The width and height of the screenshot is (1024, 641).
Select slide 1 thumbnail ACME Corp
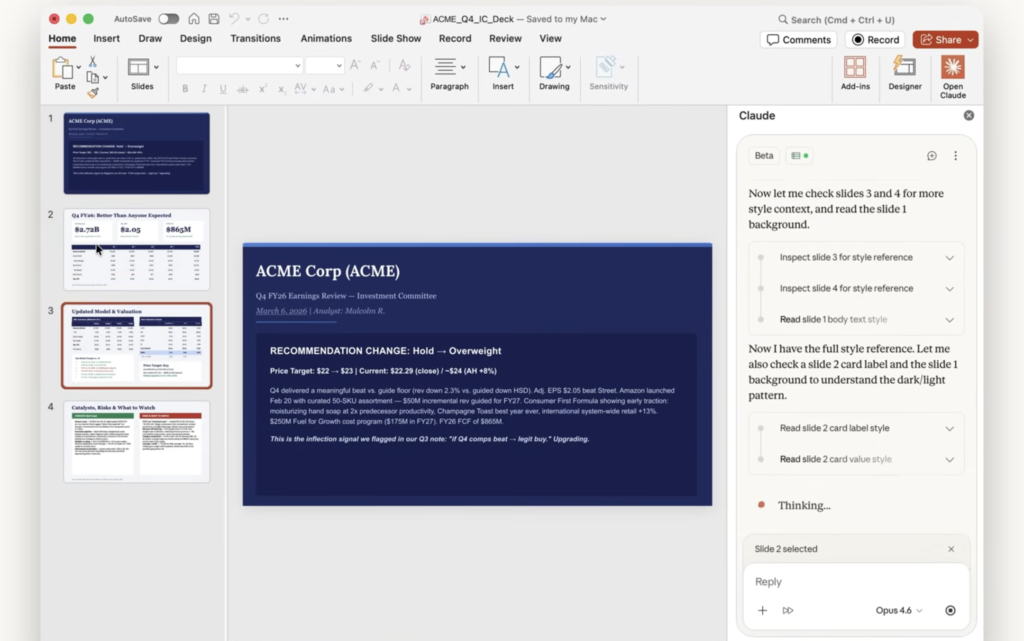(x=136, y=153)
